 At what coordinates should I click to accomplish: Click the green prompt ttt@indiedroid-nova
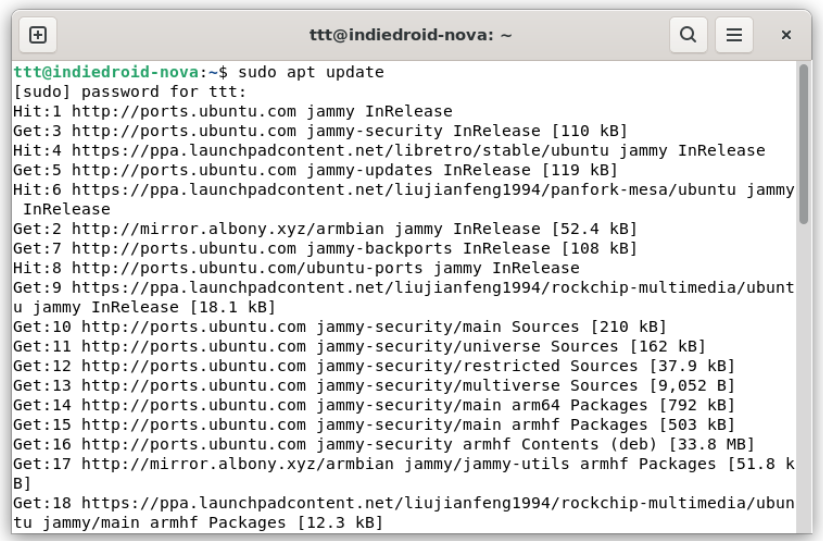[x=106, y=72]
